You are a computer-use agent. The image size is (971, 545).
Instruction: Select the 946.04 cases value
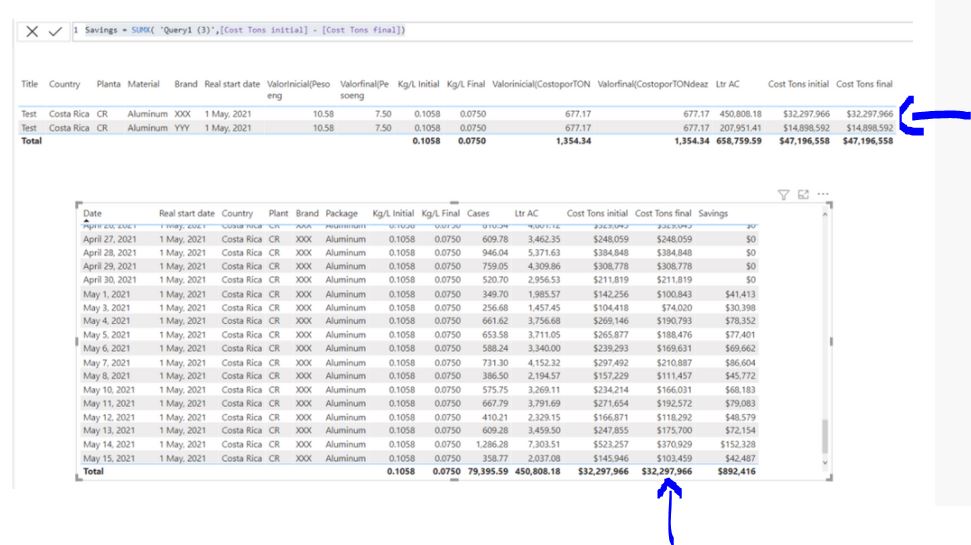click(x=495, y=253)
